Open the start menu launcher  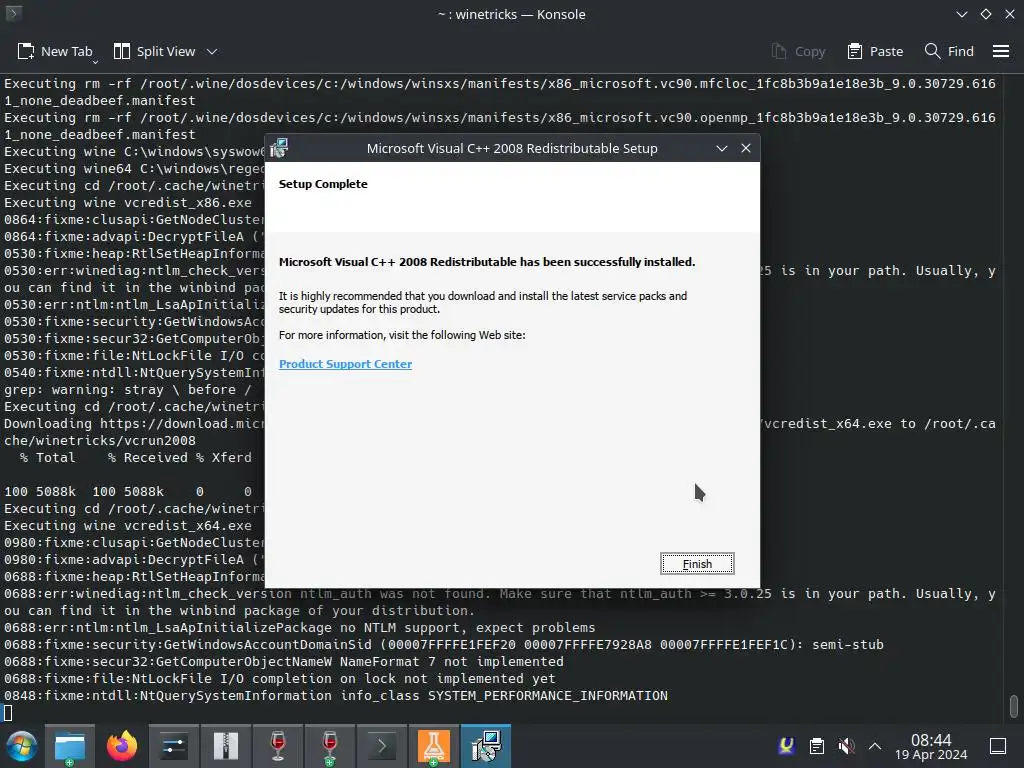click(21, 746)
